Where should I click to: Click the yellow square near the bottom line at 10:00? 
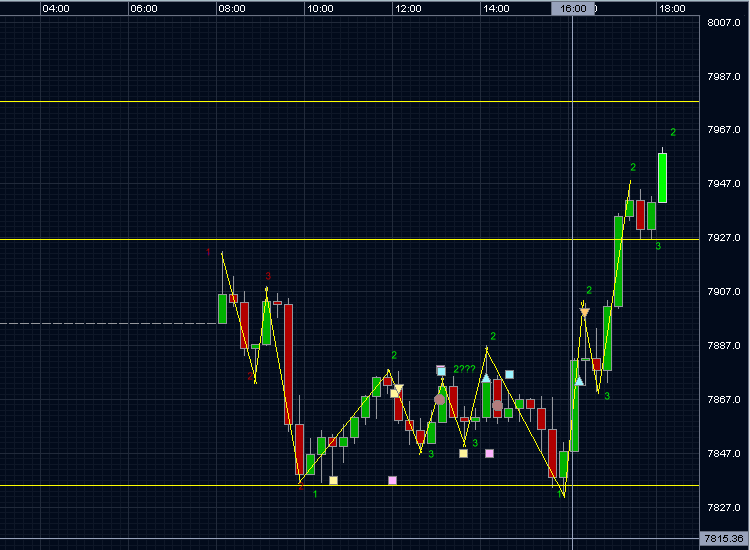(x=333, y=480)
